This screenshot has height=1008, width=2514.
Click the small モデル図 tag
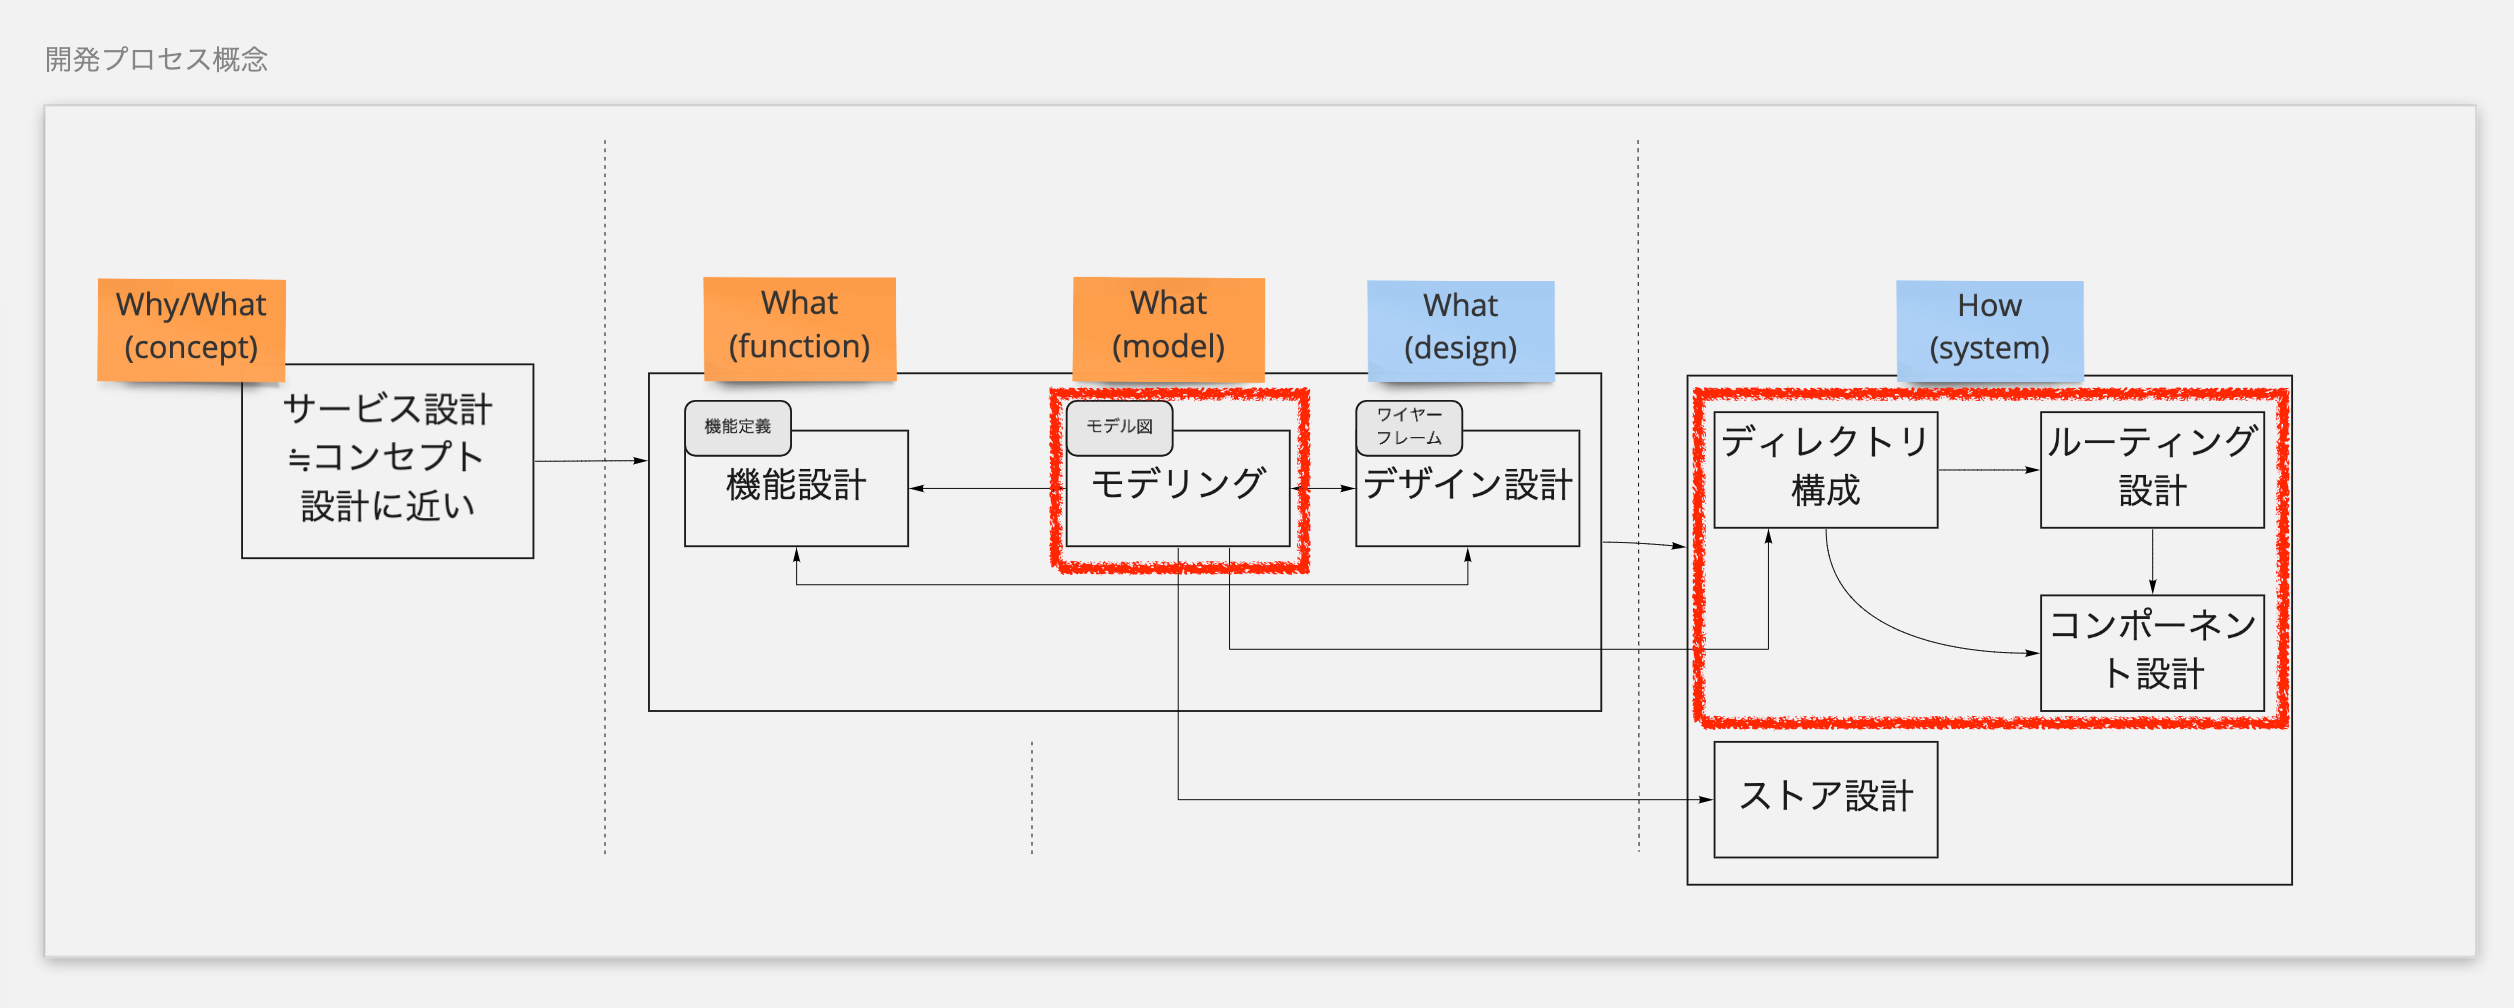1119,427
